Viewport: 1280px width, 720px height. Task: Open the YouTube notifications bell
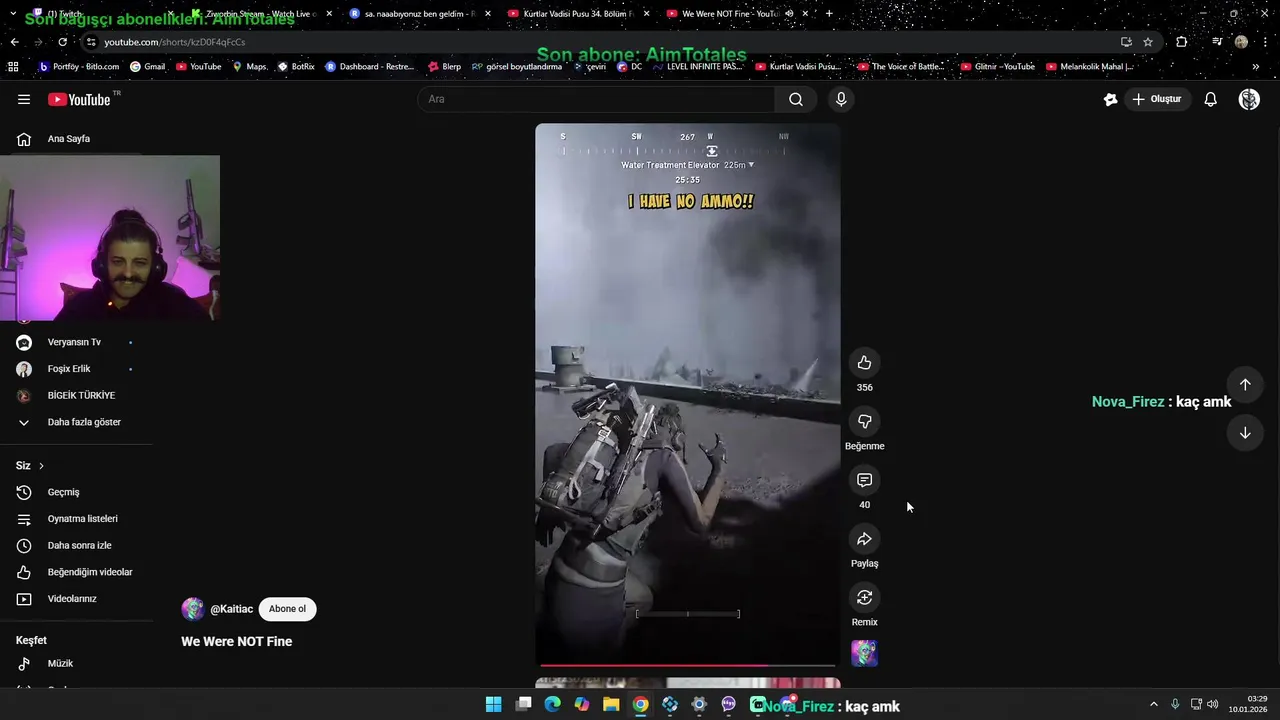point(1210,99)
